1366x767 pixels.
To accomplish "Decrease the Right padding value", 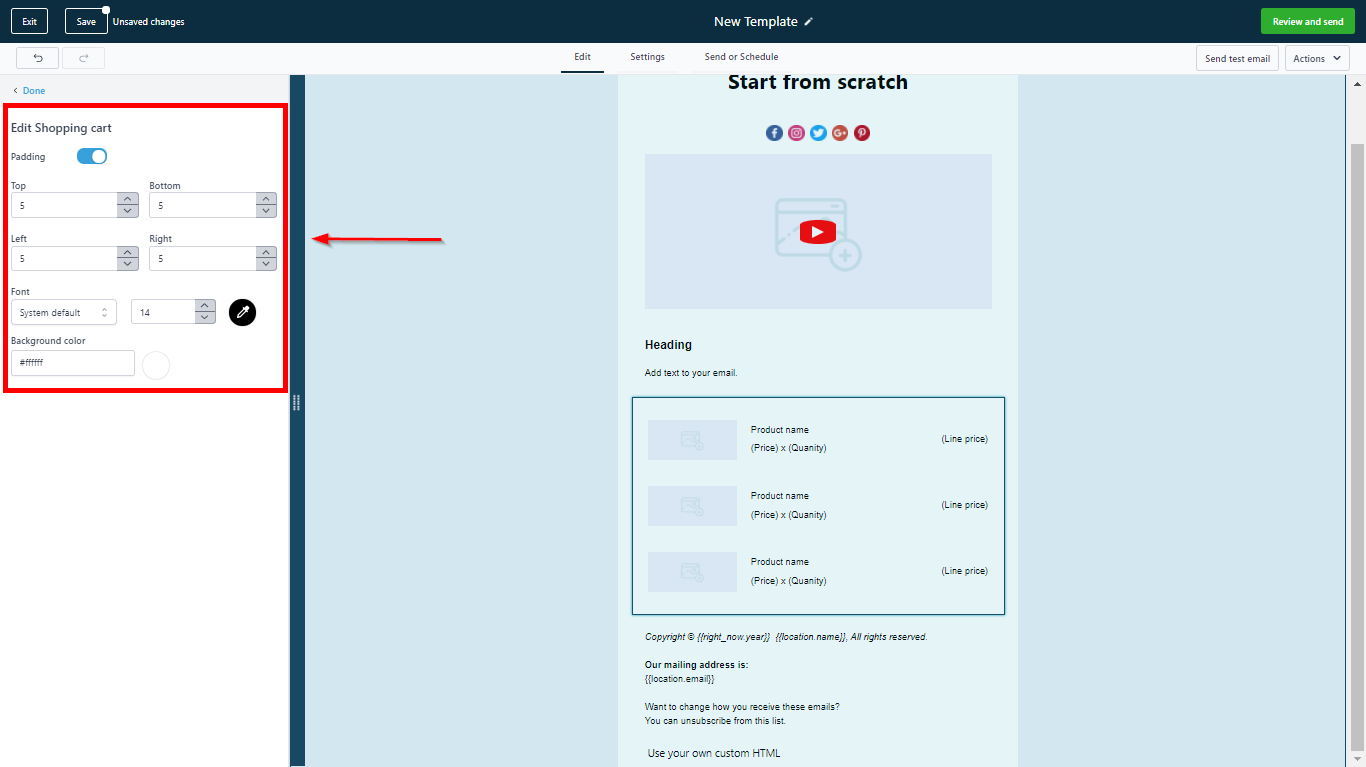I will (x=266, y=264).
